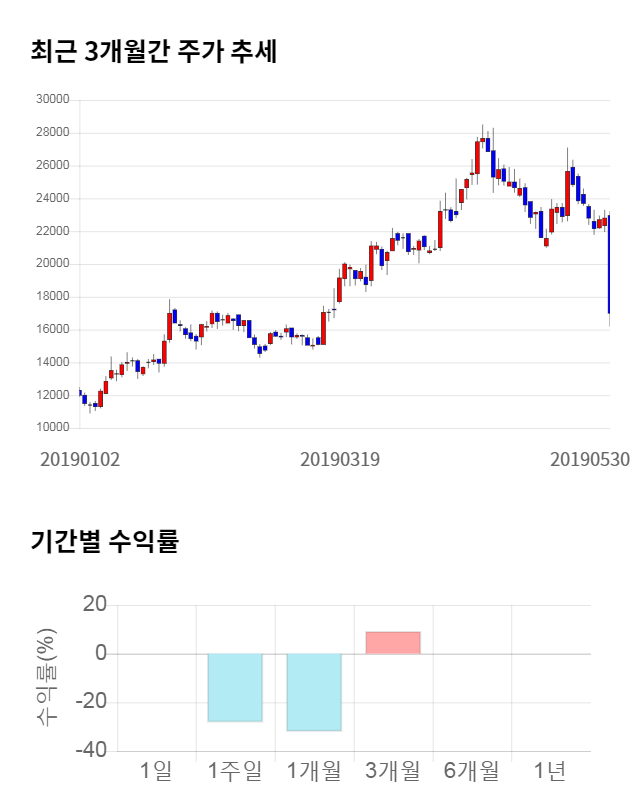Click the 1개월 light-blue return bar
The image size is (640, 810).
pyautogui.click(x=314, y=692)
